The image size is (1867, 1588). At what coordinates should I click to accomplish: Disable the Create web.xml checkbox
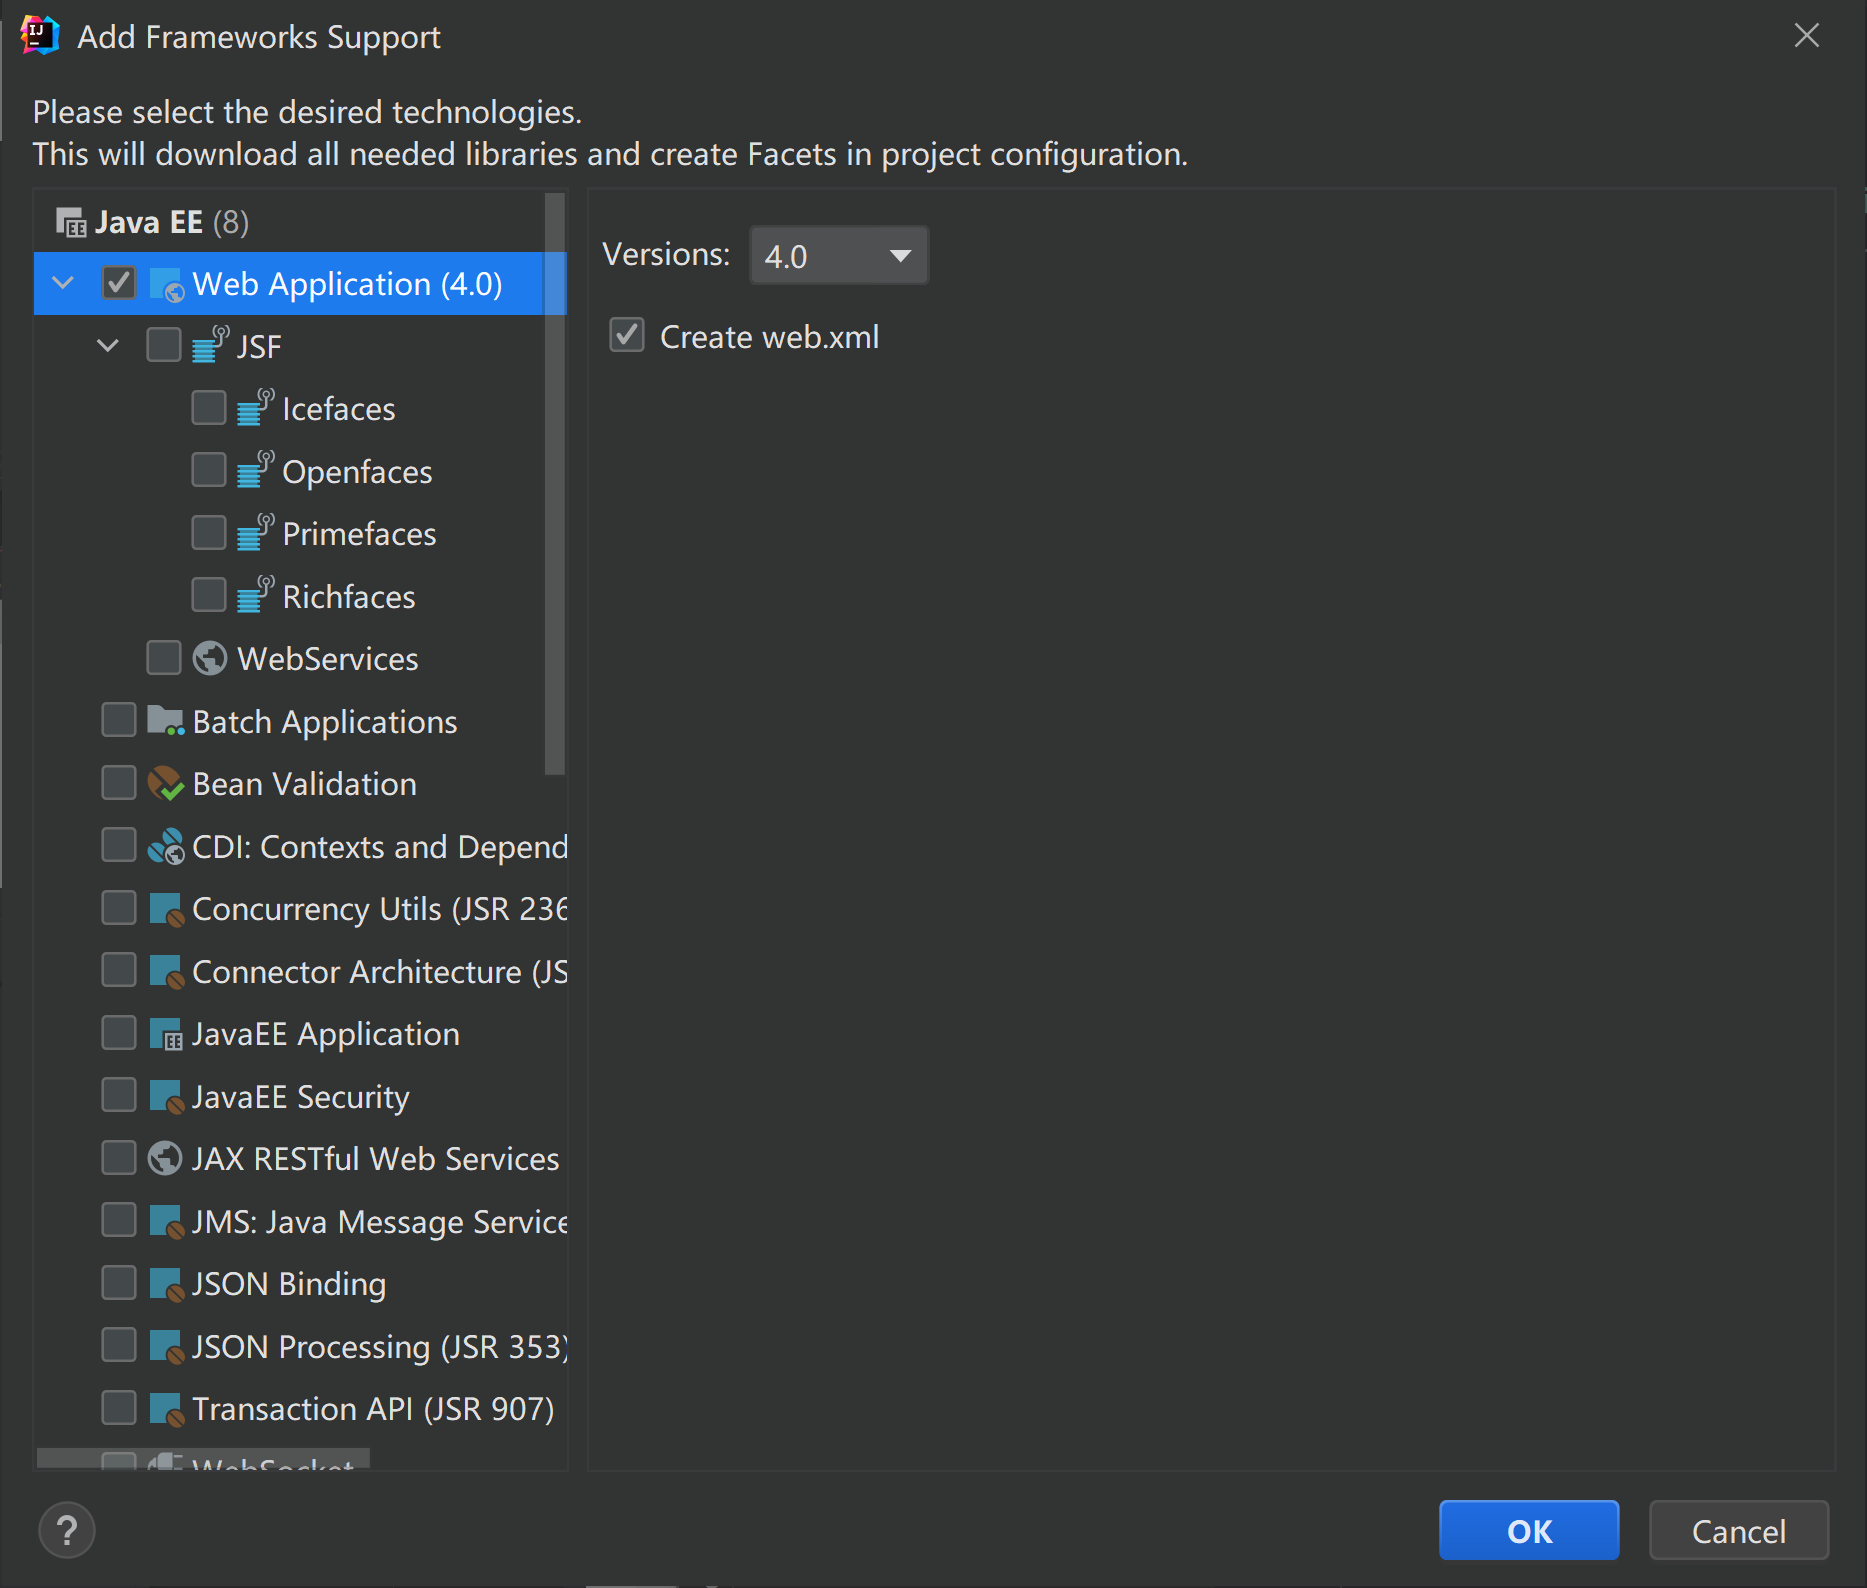(627, 336)
